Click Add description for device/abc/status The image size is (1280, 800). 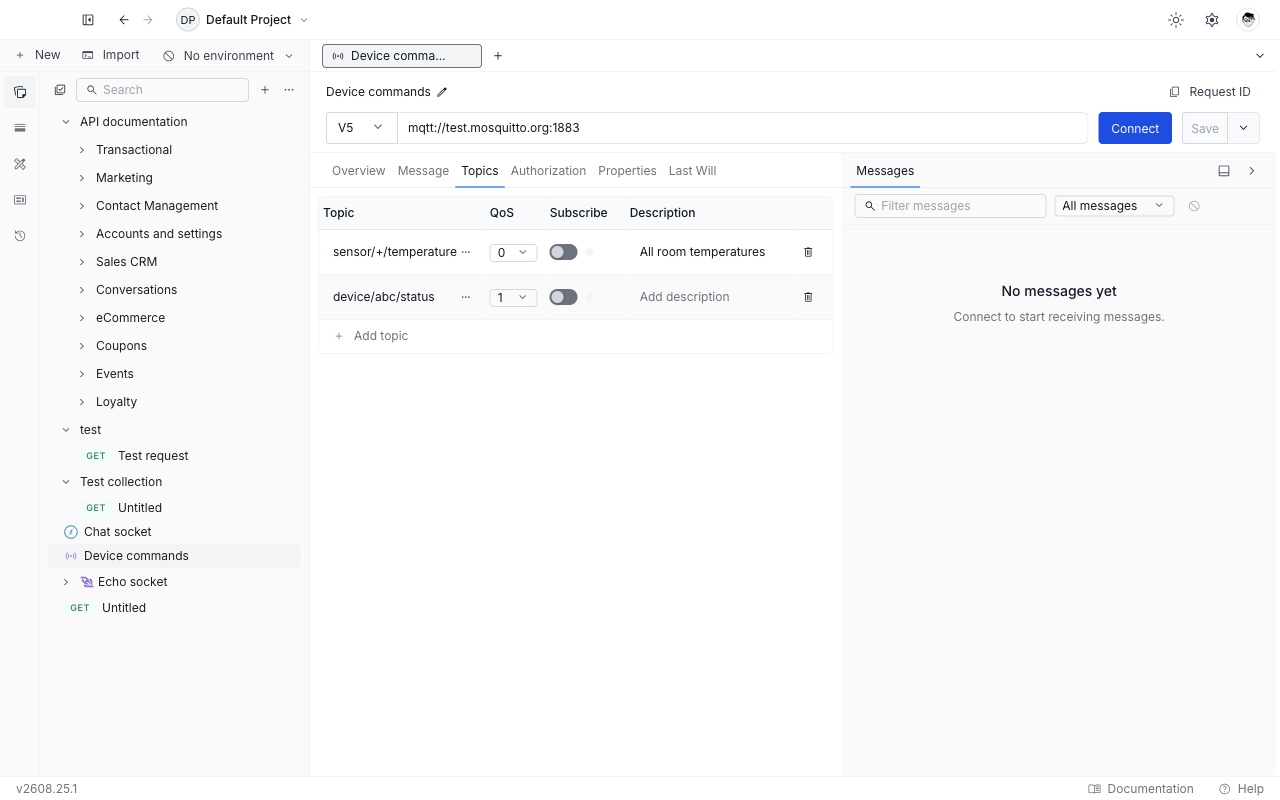[685, 297]
